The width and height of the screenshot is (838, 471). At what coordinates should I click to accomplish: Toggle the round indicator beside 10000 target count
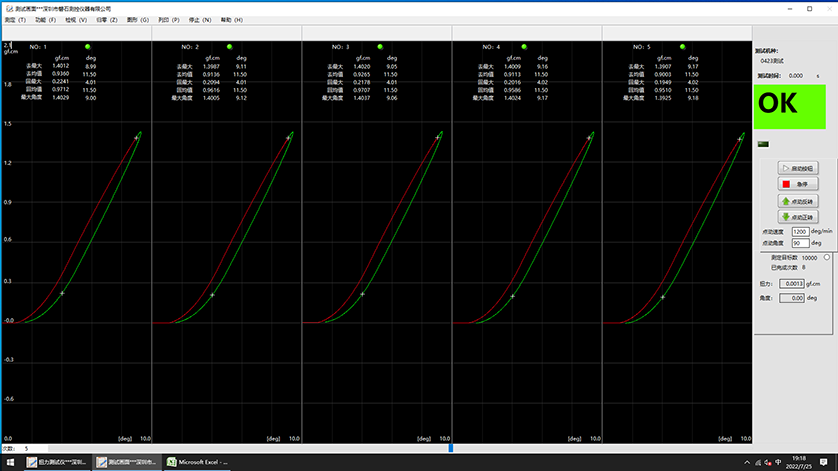coord(826,258)
